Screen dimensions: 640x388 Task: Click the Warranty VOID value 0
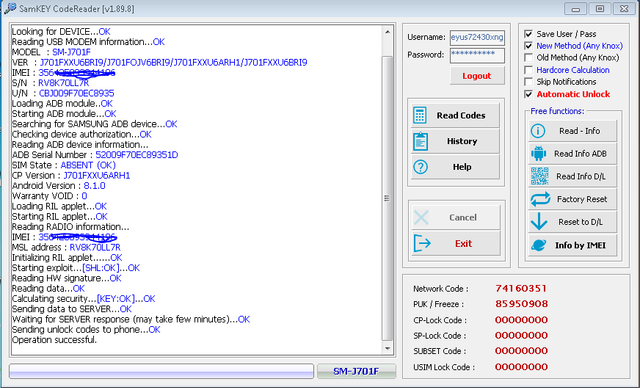point(84,196)
